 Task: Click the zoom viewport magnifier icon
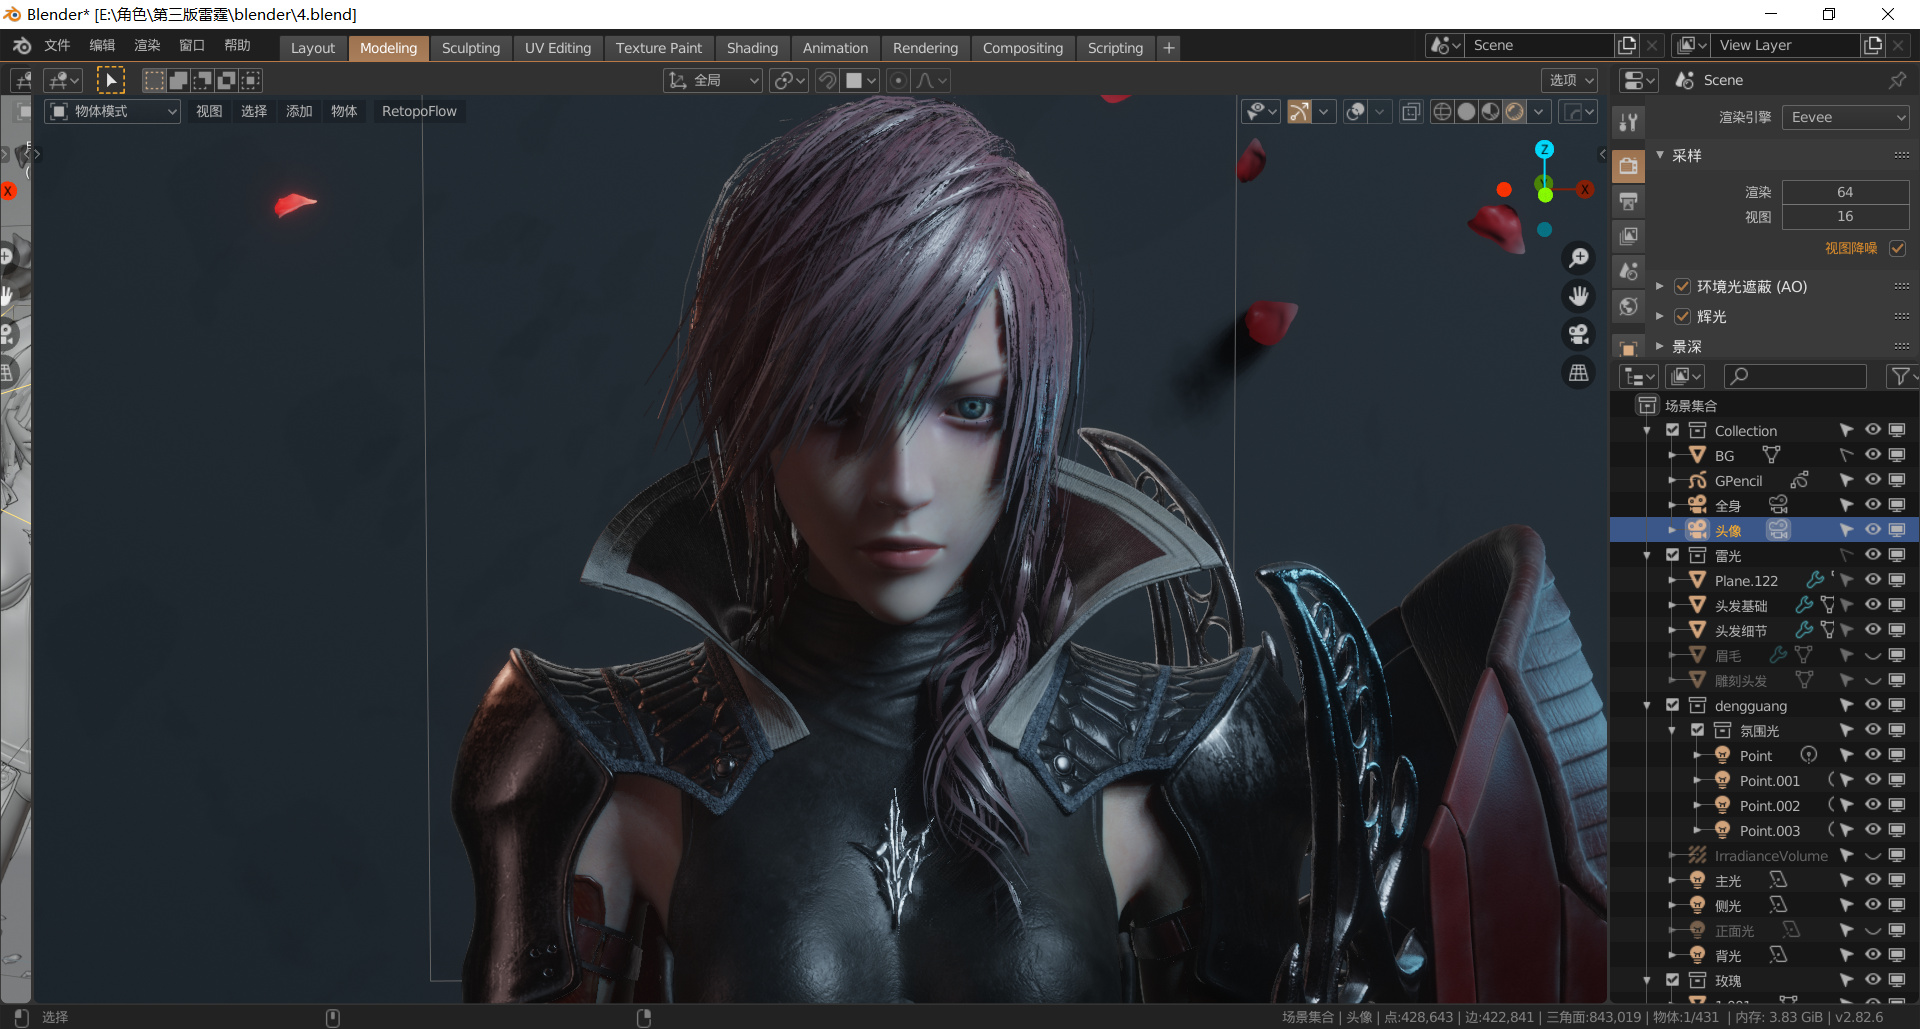point(1579,258)
